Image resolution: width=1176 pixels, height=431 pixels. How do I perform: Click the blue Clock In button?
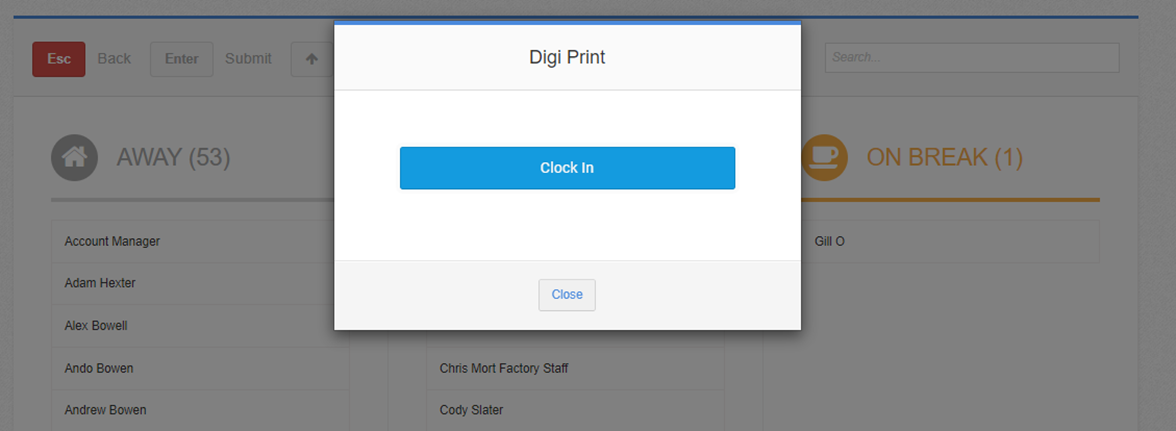567,168
